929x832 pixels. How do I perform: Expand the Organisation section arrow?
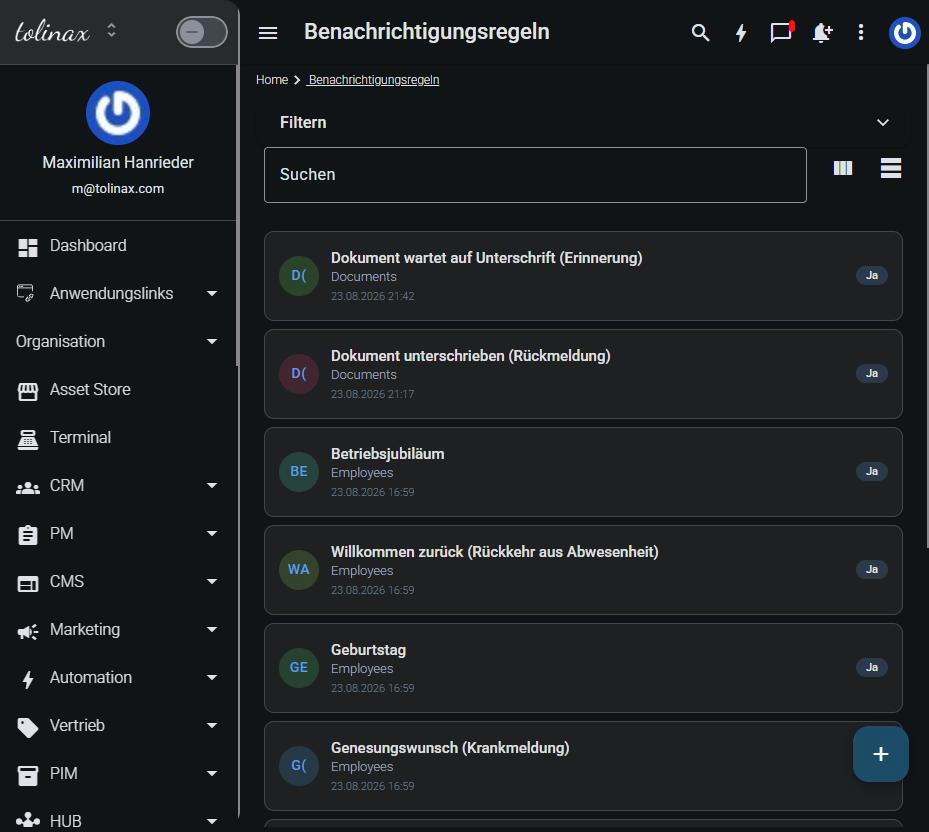point(212,341)
